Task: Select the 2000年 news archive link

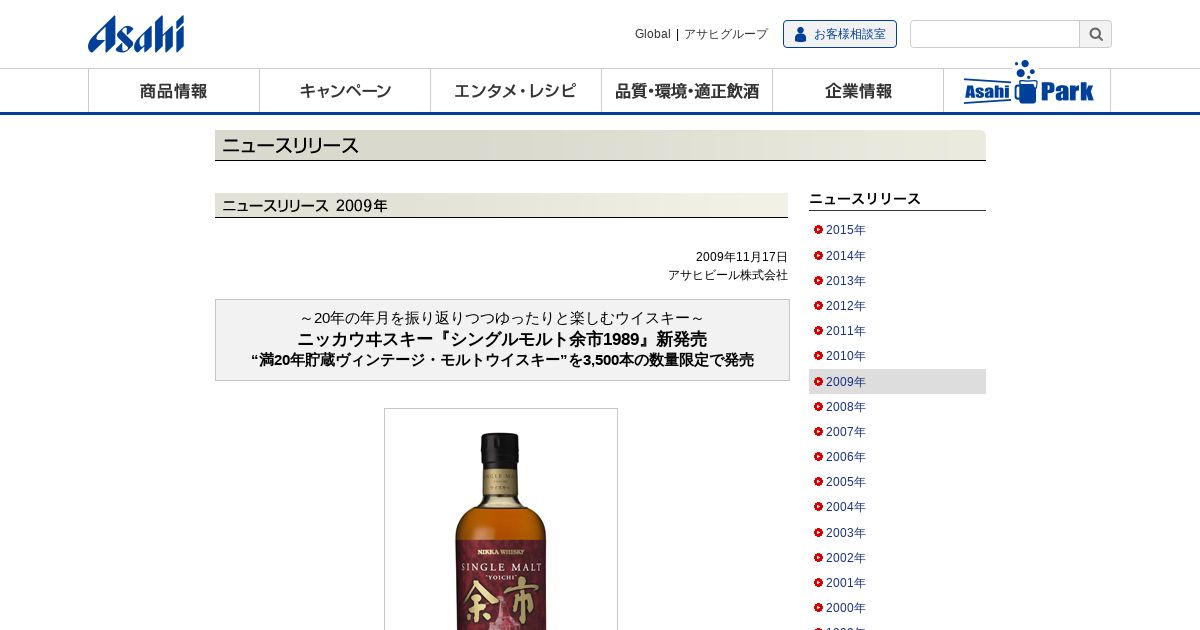Action: pos(846,608)
